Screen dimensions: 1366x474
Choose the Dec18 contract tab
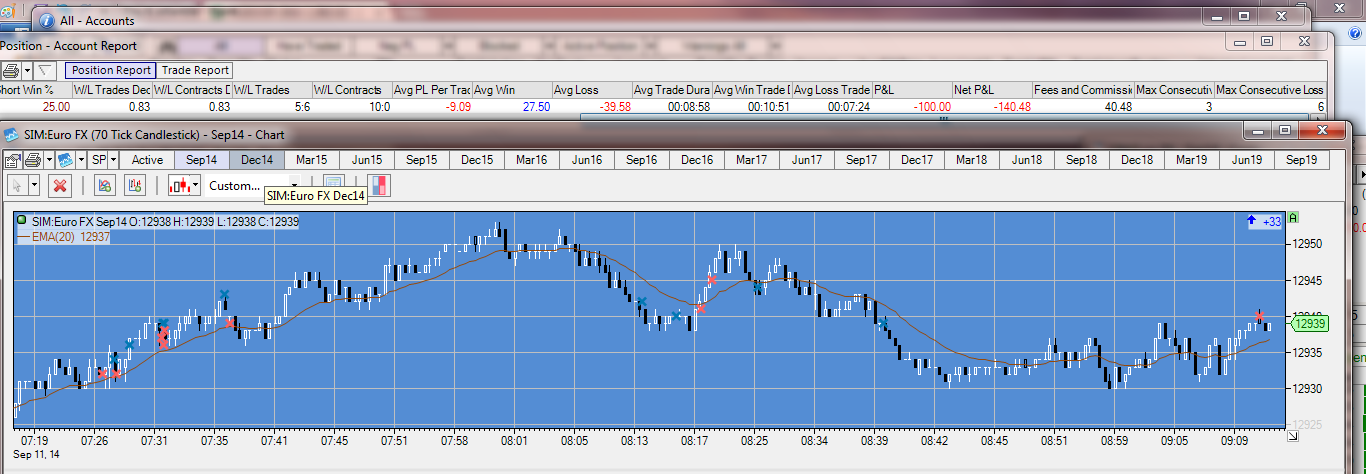[x=1137, y=160]
